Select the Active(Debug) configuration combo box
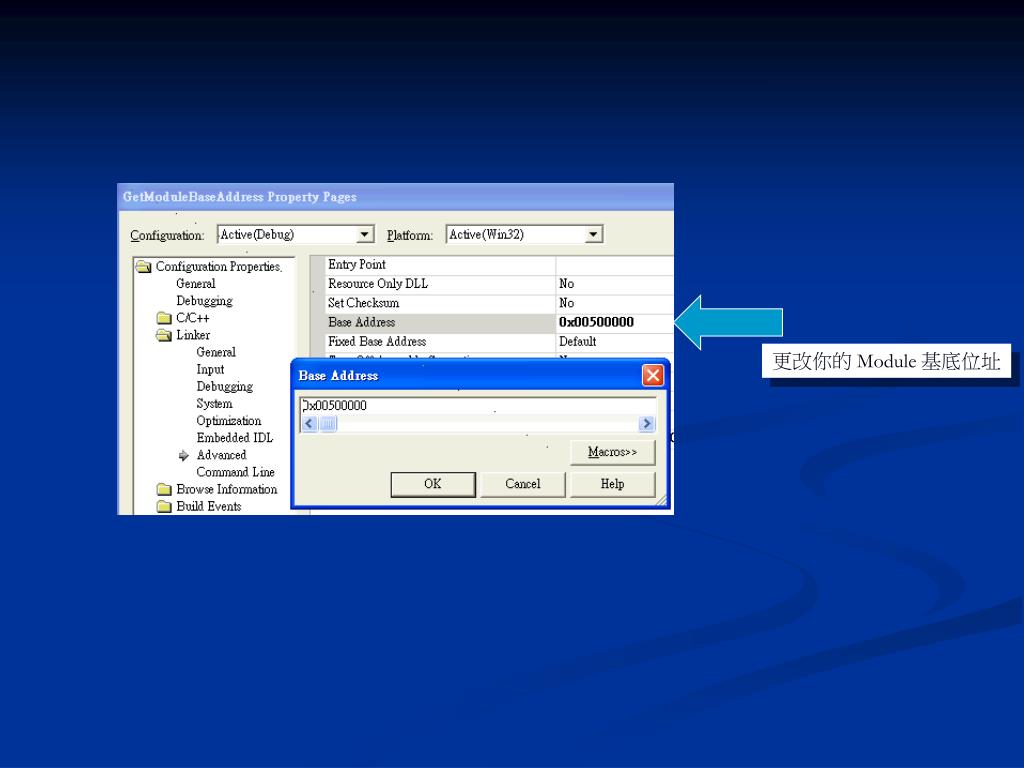This screenshot has width=1024, height=768. tap(295, 234)
